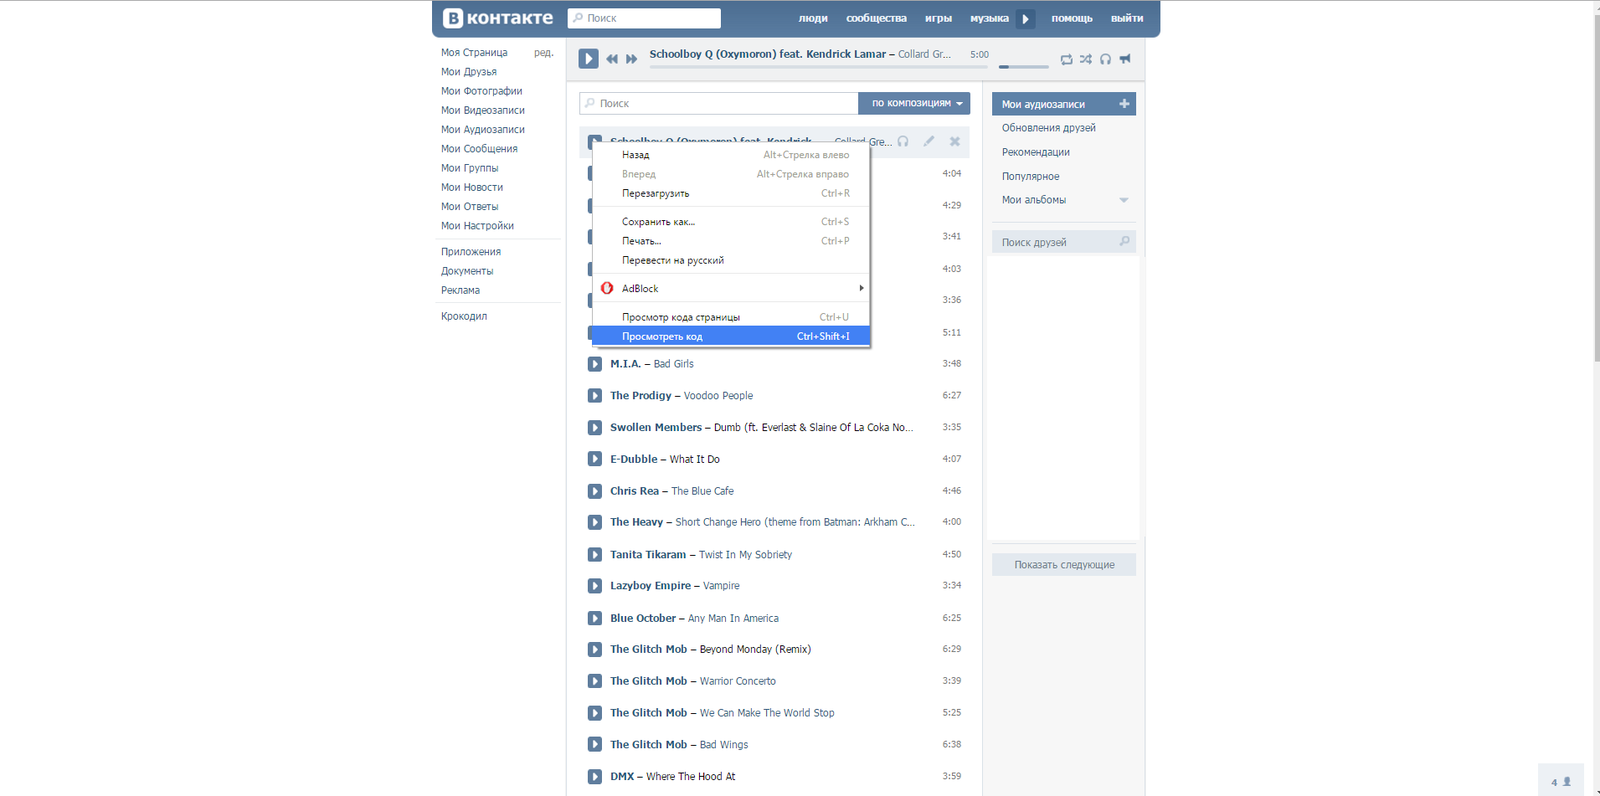Choose Сохранить как... in context menu
The height and width of the screenshot is (796, 1600).
[731, 222]
